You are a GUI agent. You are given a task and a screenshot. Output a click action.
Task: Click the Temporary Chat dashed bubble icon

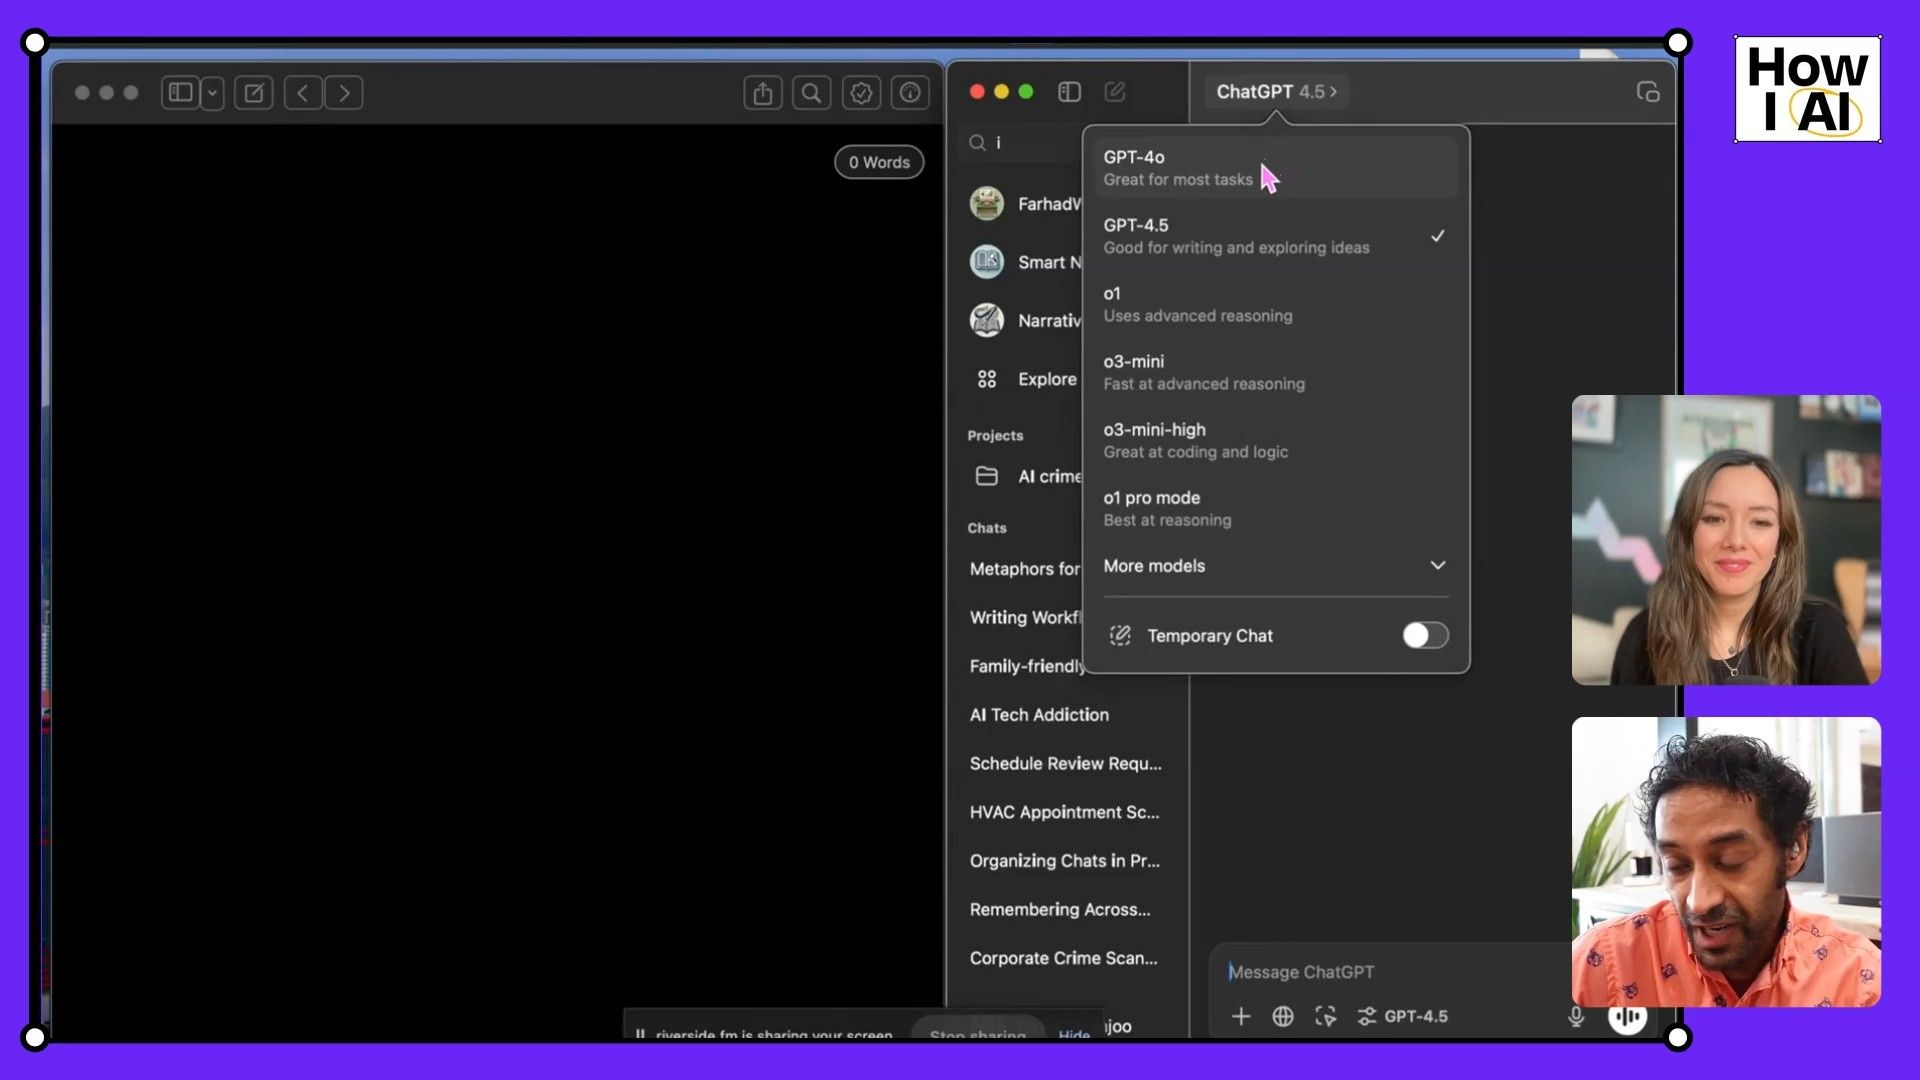click(1120, 636)
